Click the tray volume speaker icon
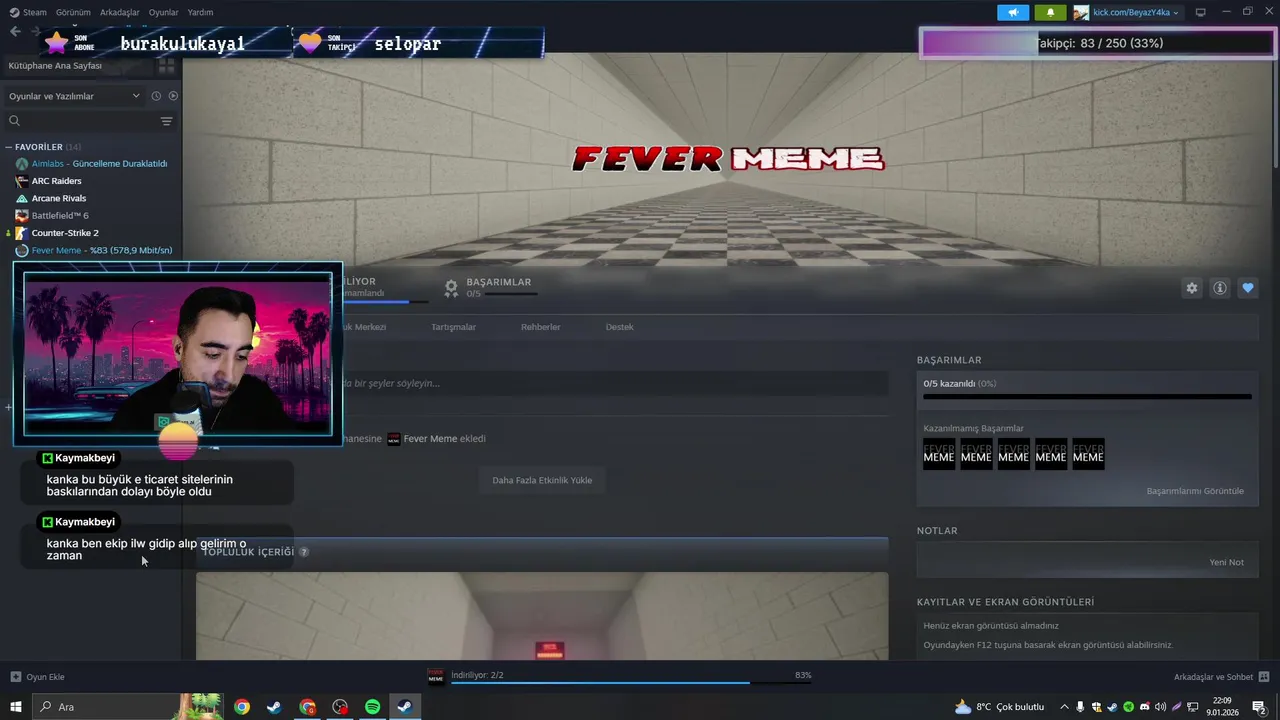Viewport: 1280px width, 720px height. point(1160,707)
